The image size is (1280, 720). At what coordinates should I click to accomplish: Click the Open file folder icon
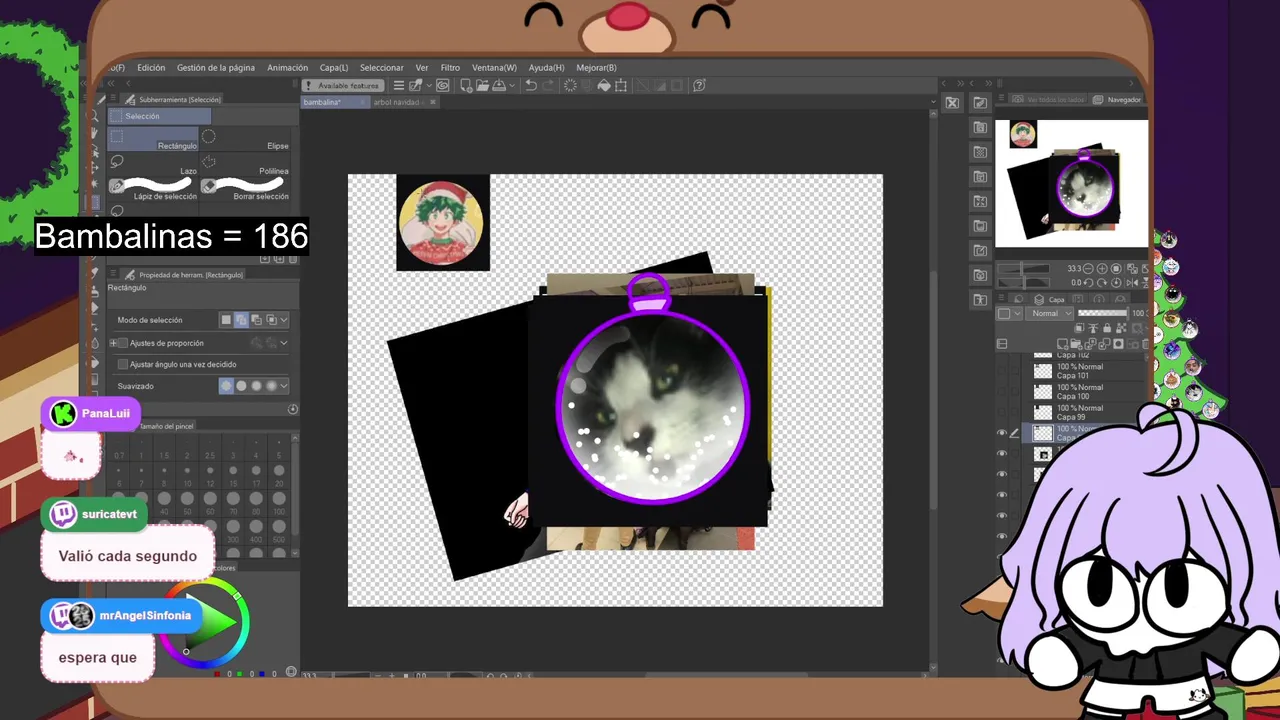click(481, 85)
